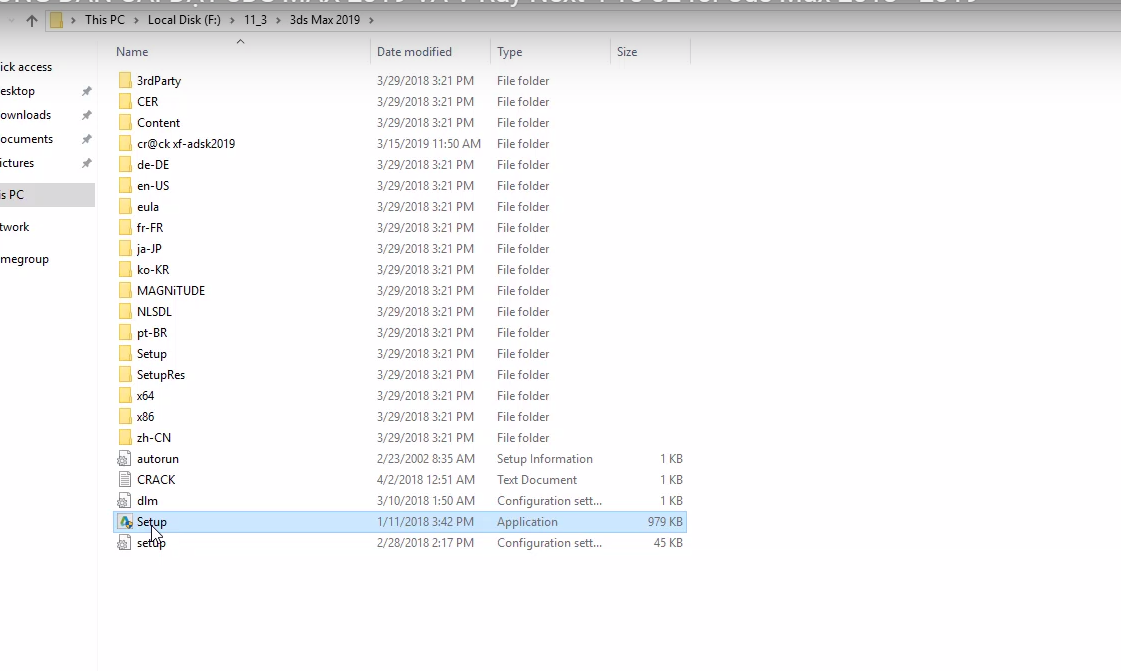
Task: Click the autorun setup information icon
Action: coord(125,459)
